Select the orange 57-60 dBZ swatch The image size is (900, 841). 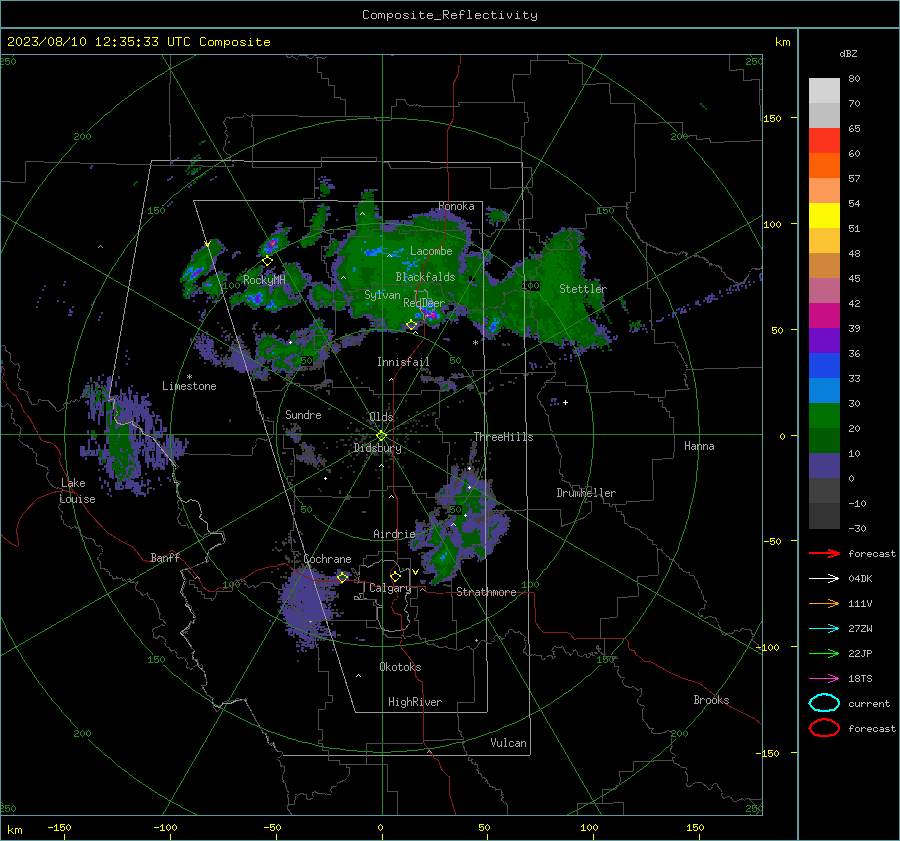click(824, 165)
